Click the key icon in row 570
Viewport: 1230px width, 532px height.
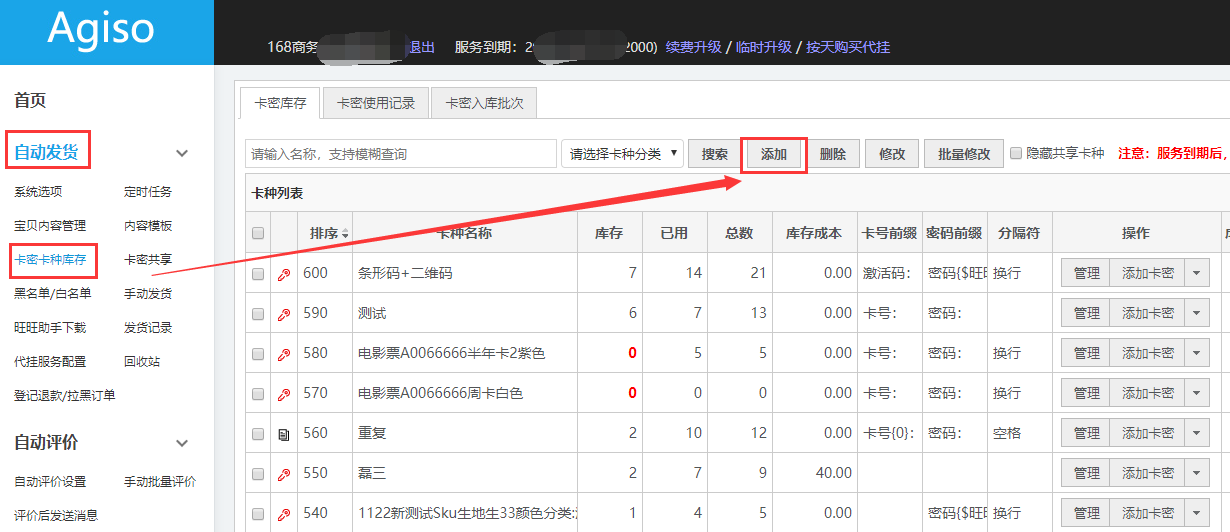pyautogui.click(x=283, y=394)
